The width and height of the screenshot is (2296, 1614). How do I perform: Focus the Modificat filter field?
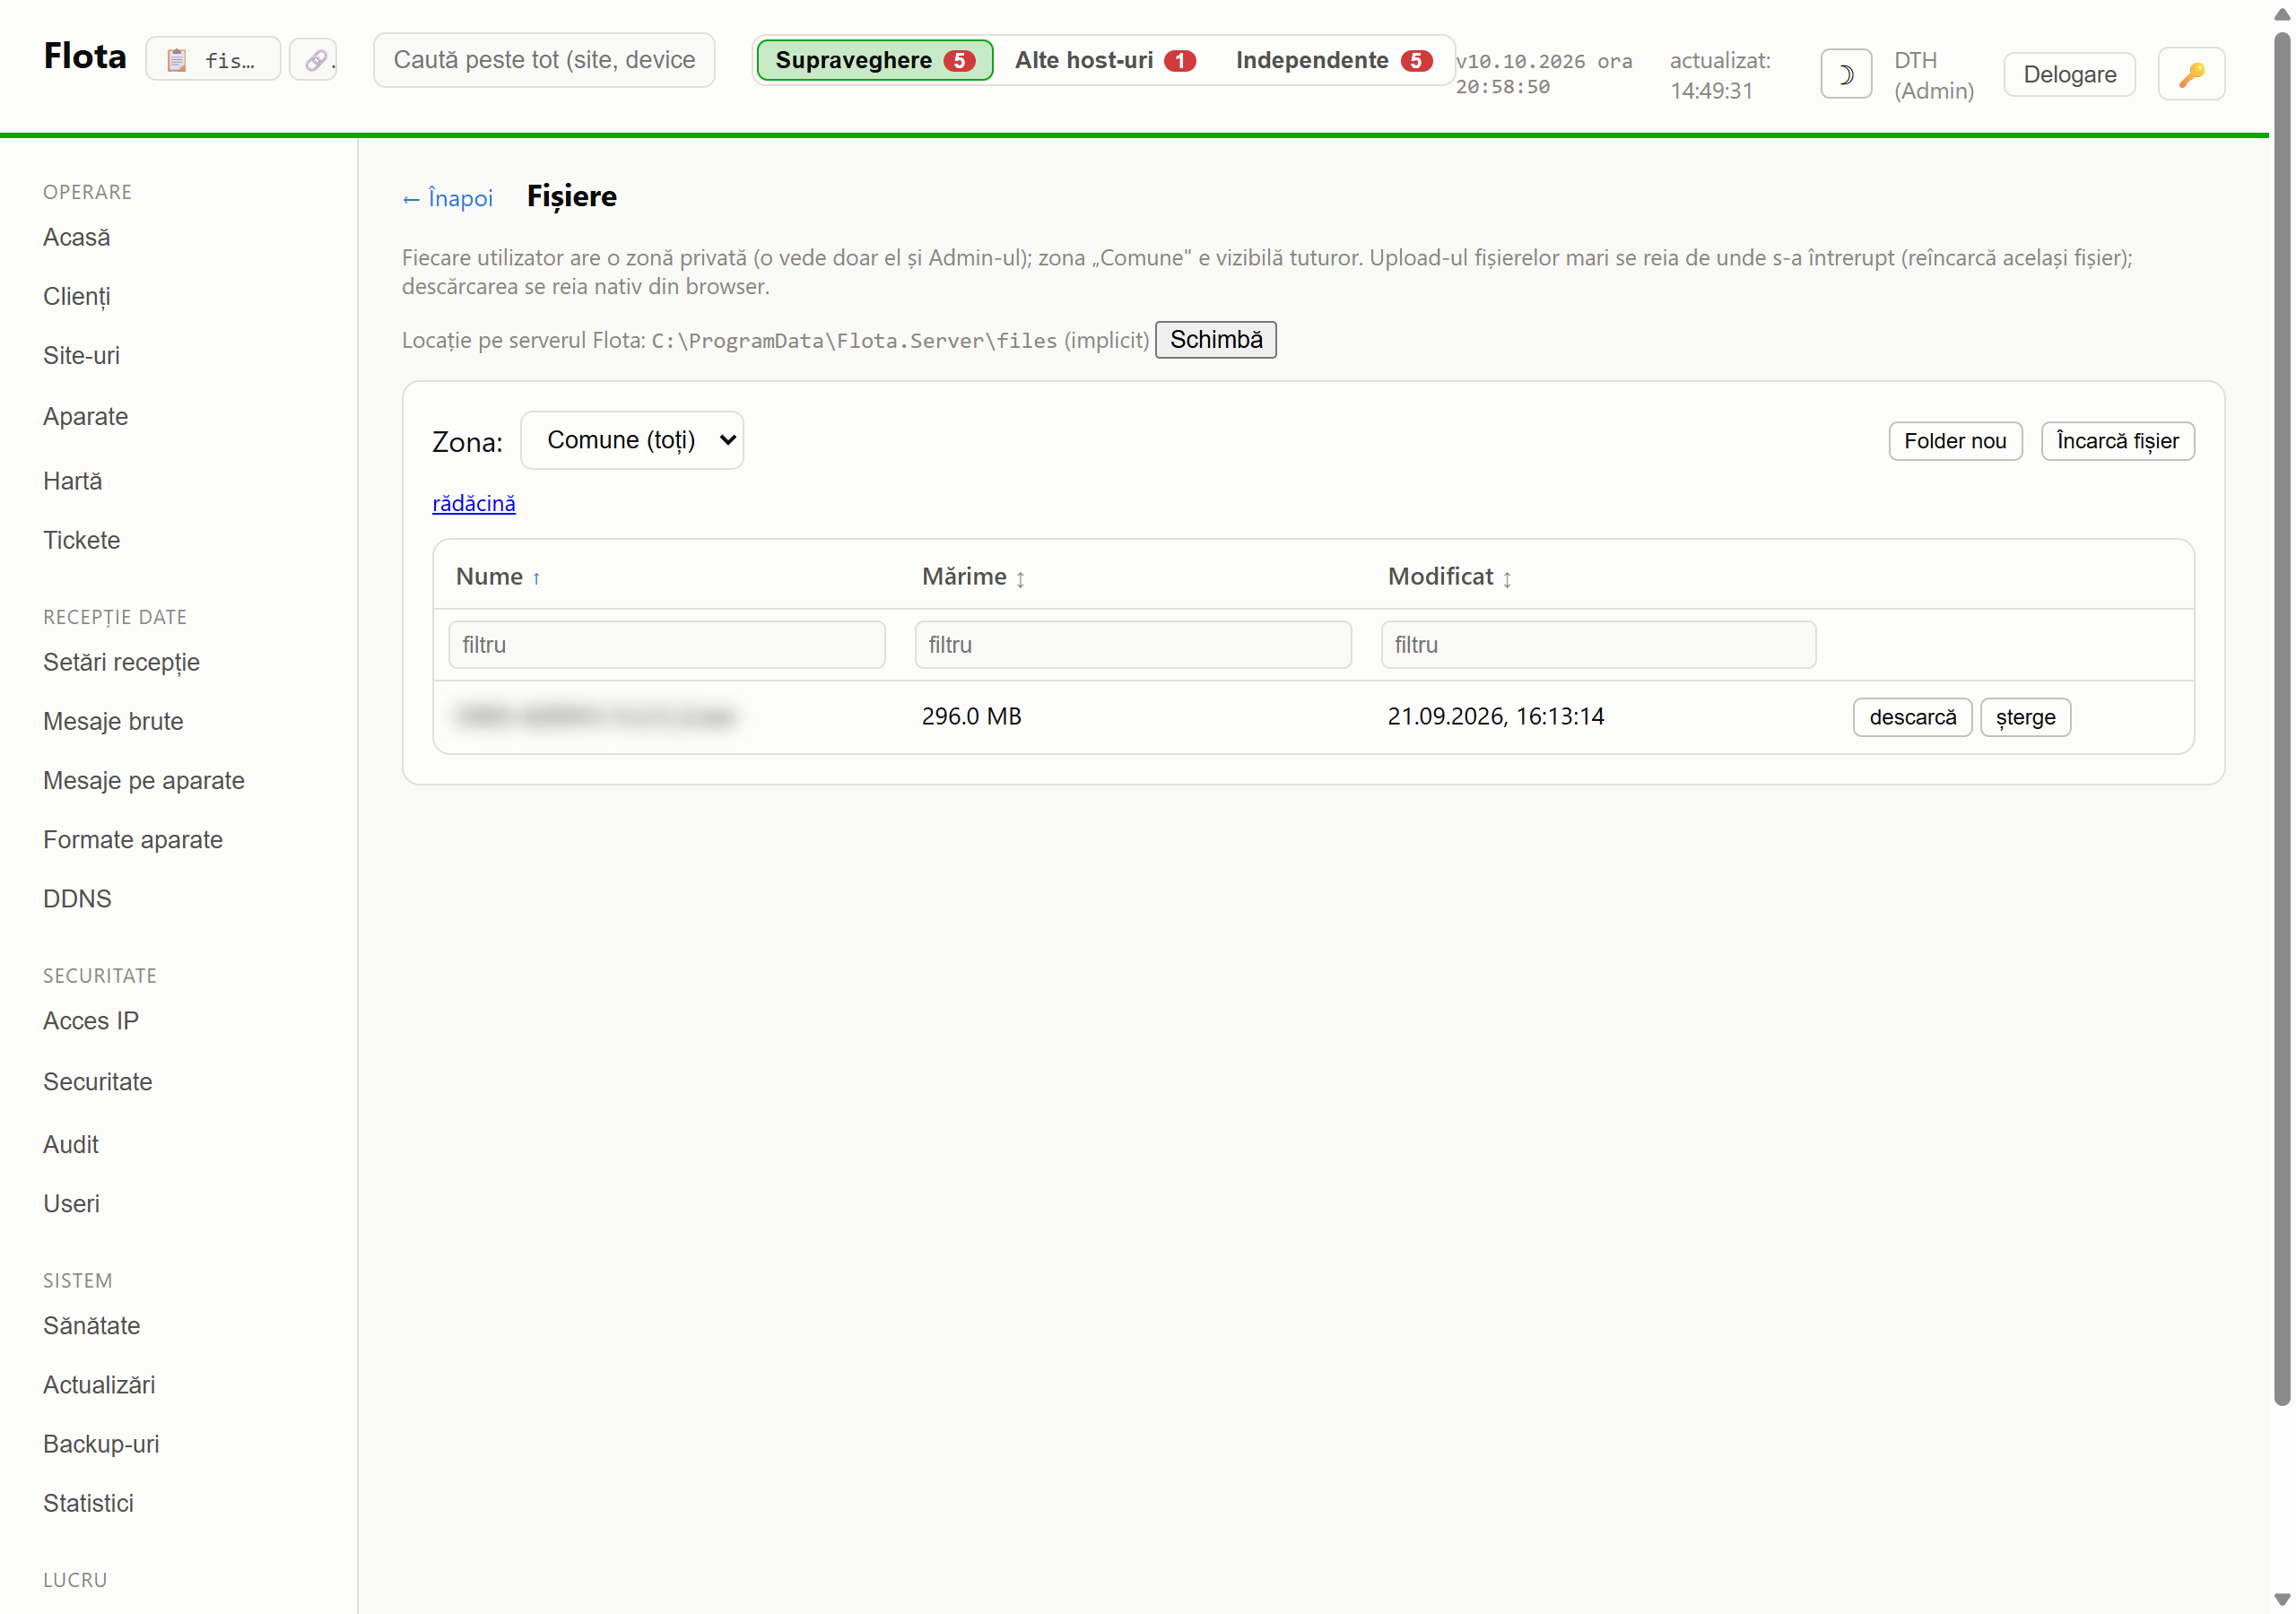tap(1597, 645)
